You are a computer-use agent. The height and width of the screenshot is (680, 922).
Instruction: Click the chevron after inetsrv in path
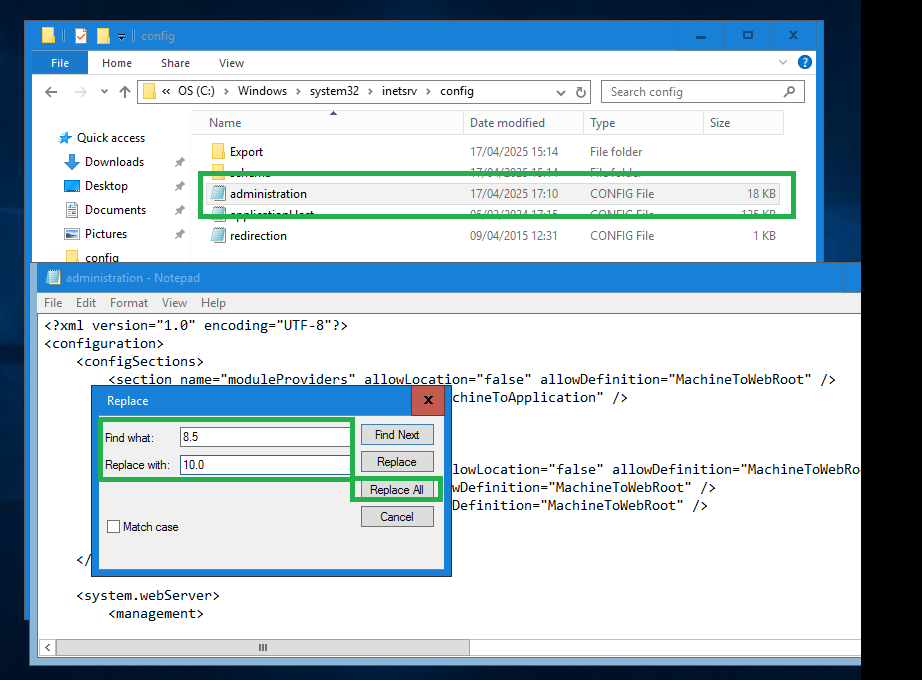(x=428, y=91)
